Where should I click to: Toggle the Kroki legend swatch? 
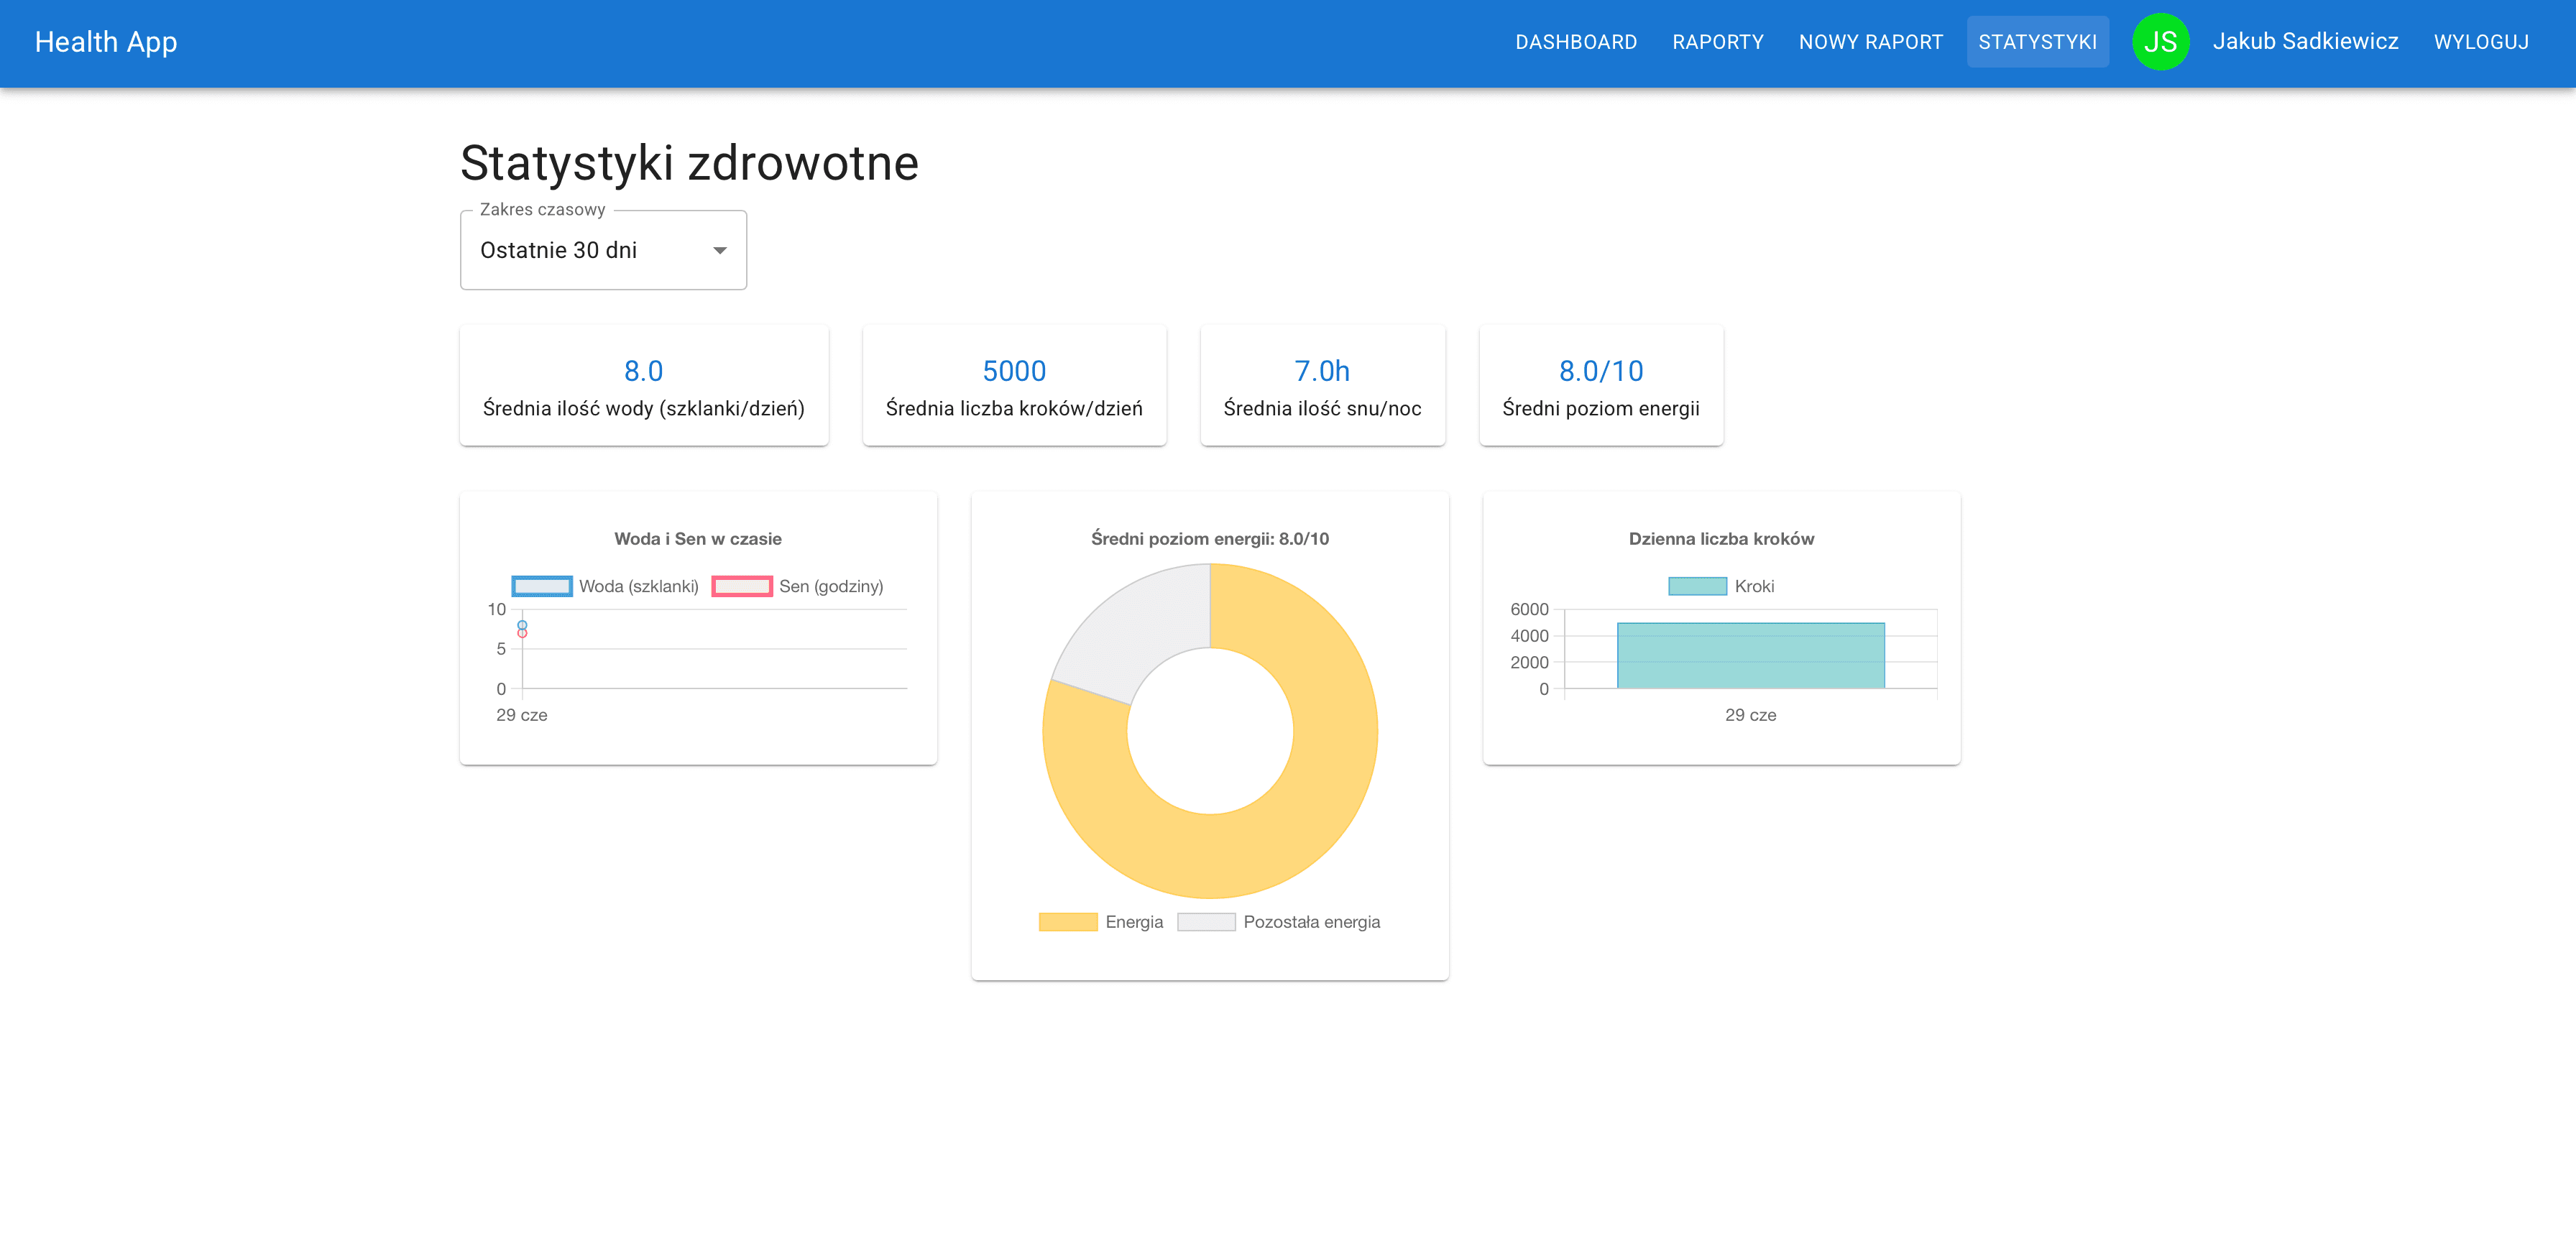[x=1697, y=586]
